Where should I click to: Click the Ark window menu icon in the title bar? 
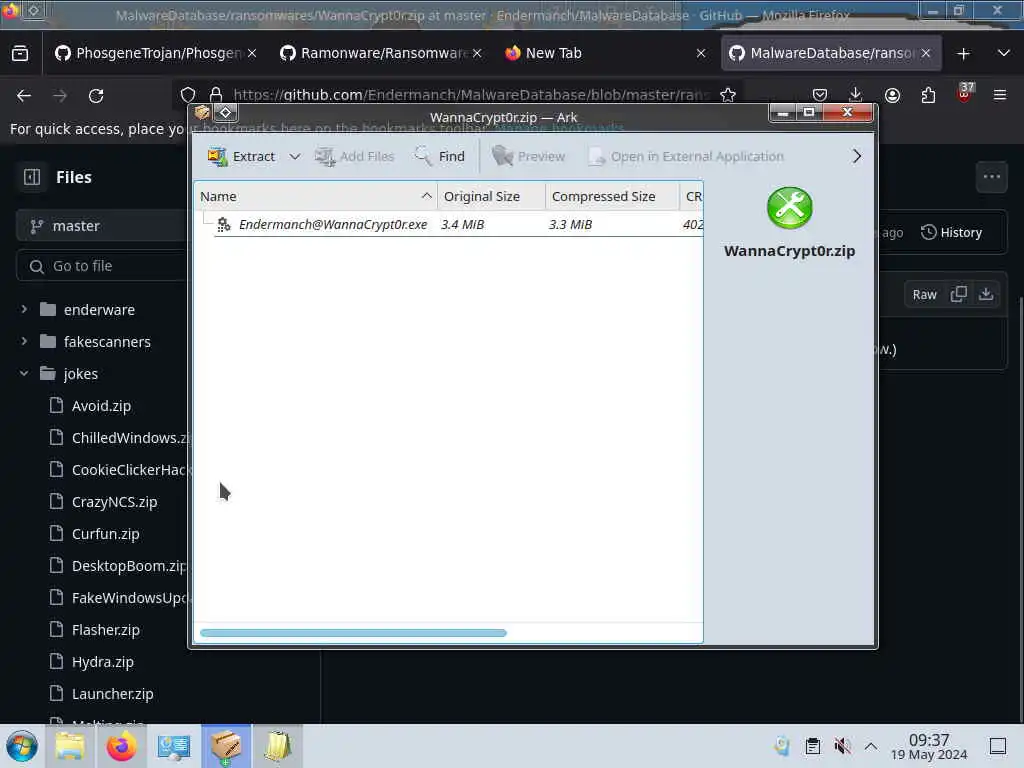(202, 113)
